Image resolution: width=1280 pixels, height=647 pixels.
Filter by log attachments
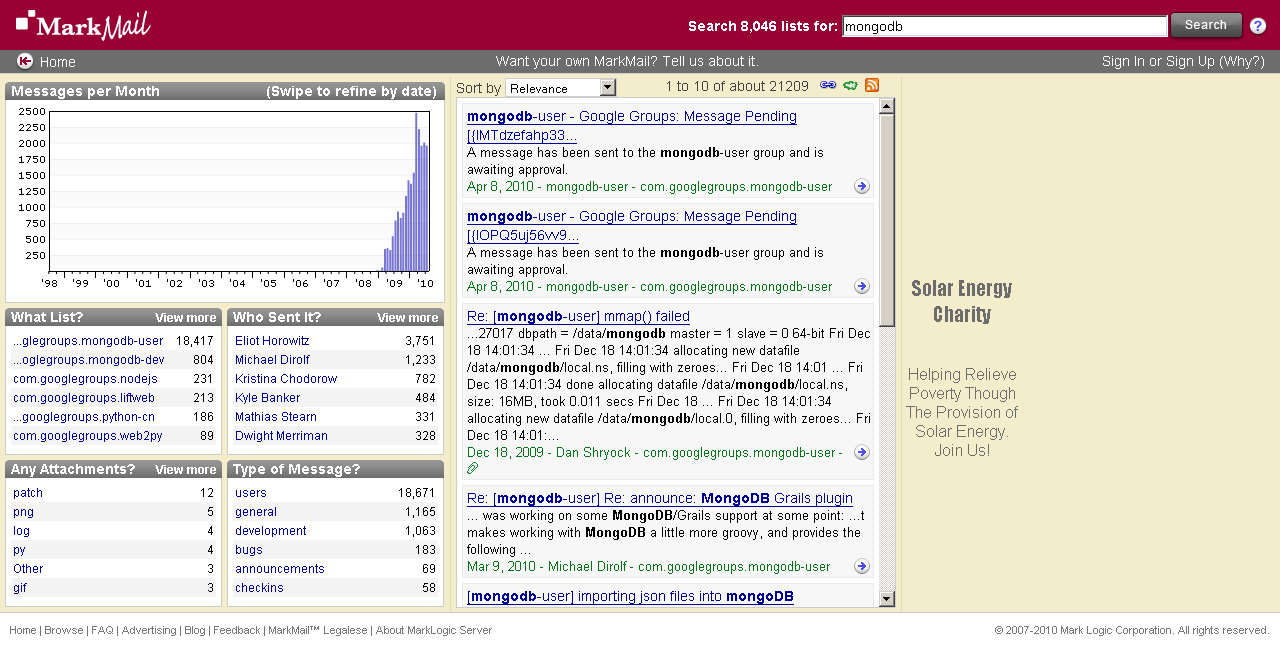coord(21,531)
